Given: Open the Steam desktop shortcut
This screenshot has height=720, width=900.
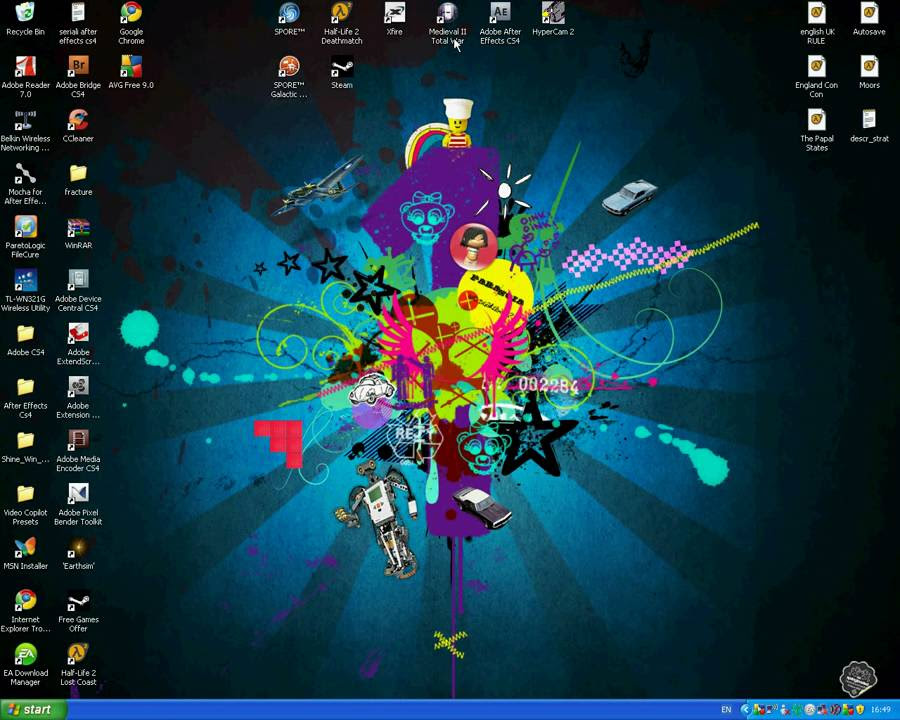Looking at the screenshot, I should (342, 67).
